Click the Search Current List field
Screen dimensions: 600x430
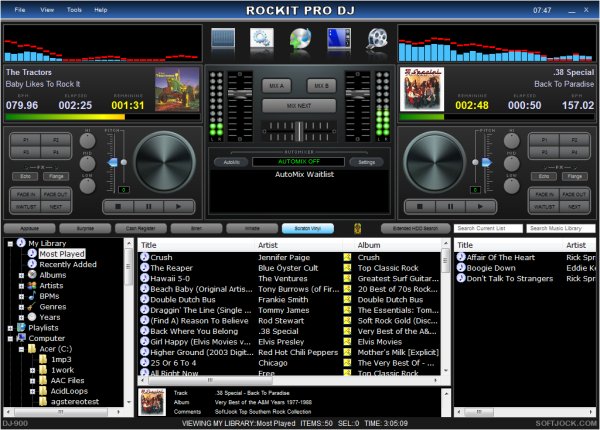pos(488,228)
